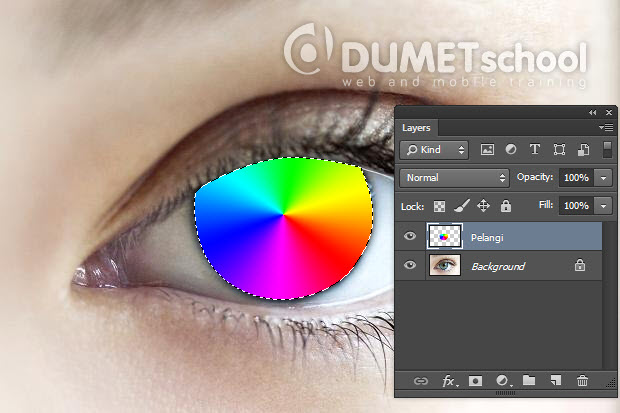Click the Layers panel vertical scrollbar
The image size is (620, 413).
(x=608, y=296)
